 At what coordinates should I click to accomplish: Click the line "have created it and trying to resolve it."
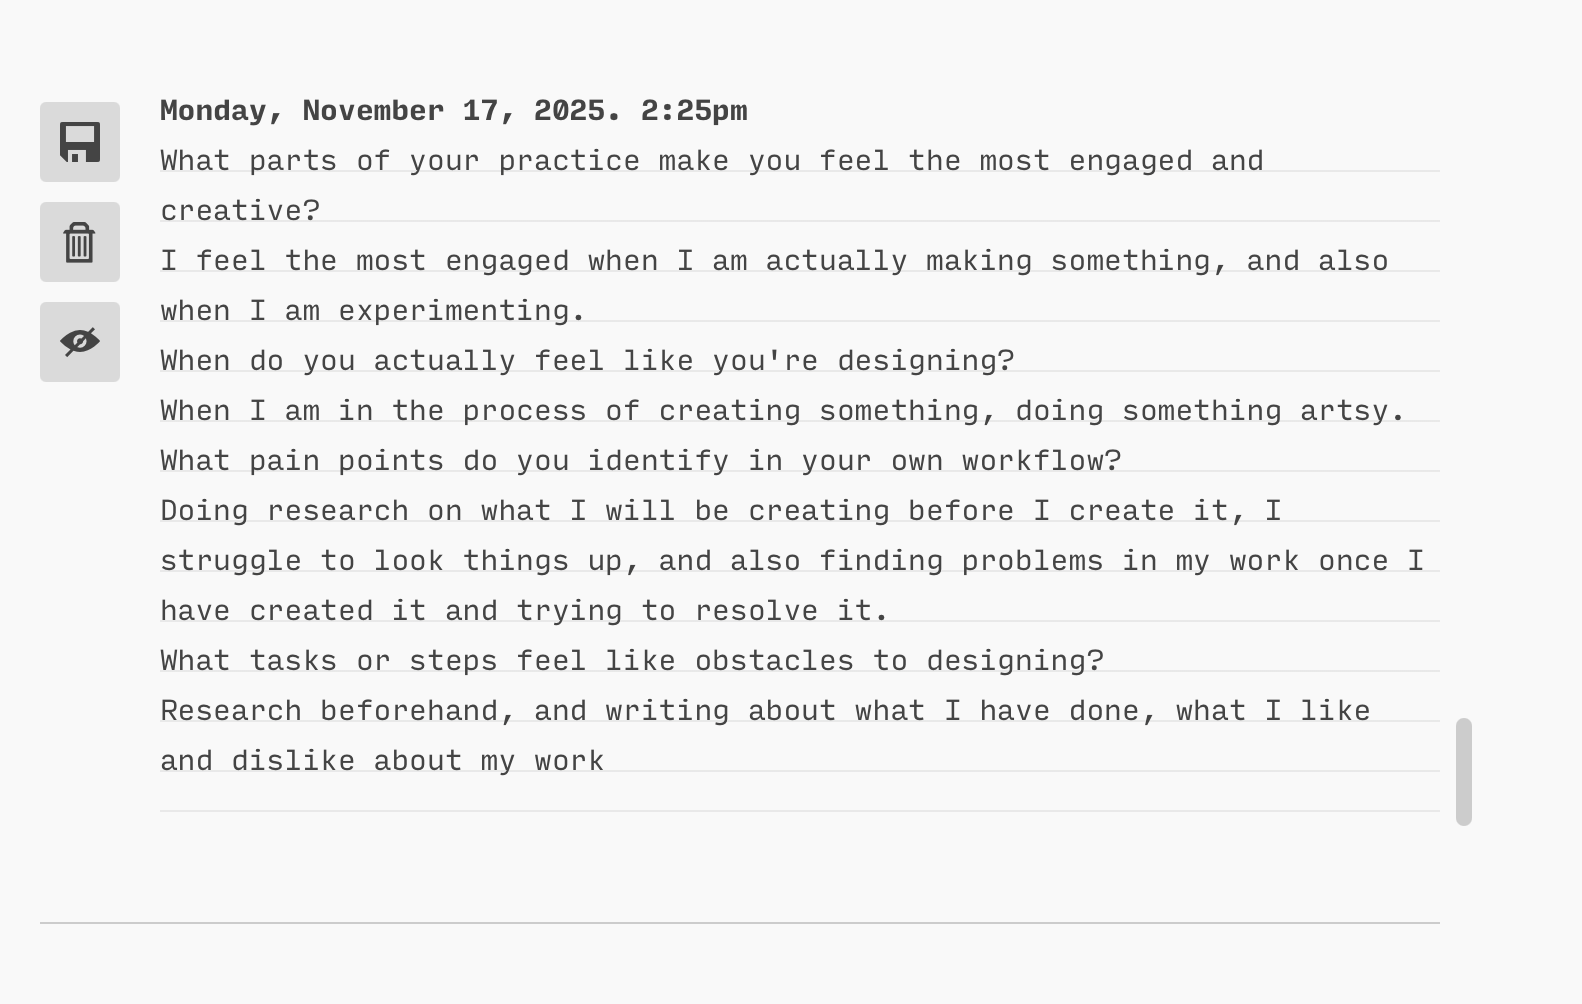[x=524, y=611]
